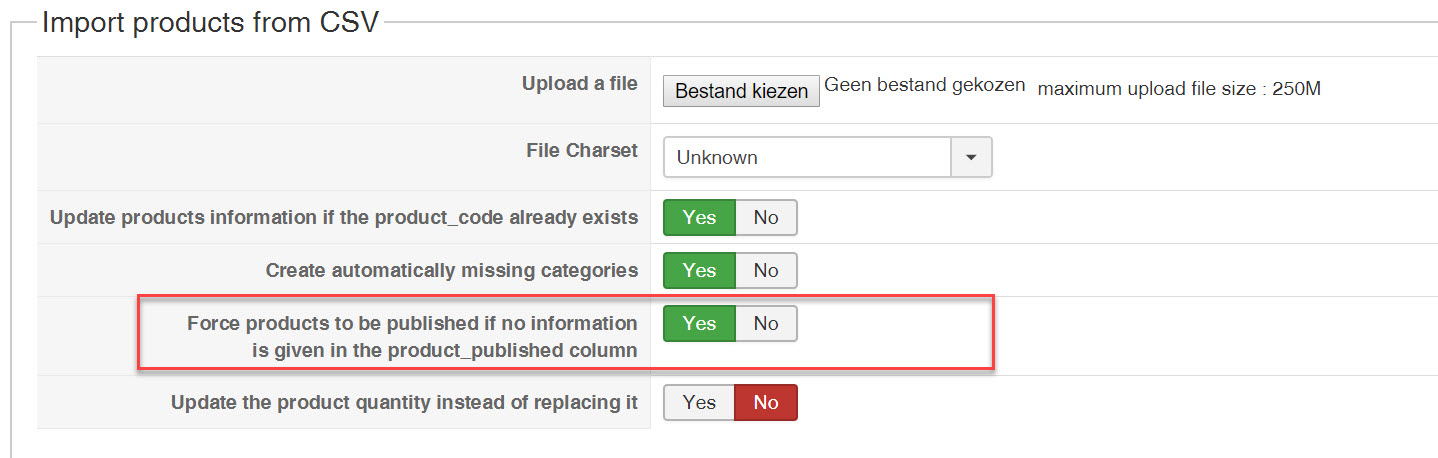
Task: Click the product_code already exists label
Action: (344, 217)
